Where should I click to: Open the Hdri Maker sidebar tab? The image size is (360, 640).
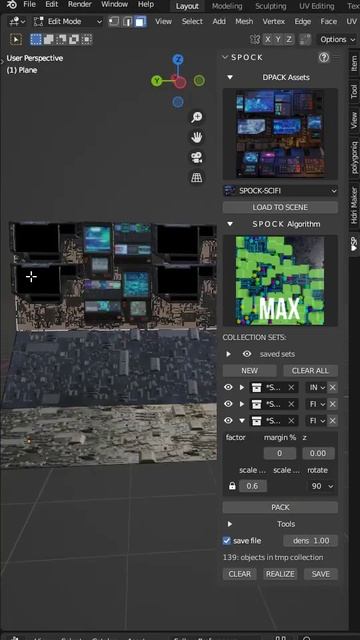tap(354, 205)
